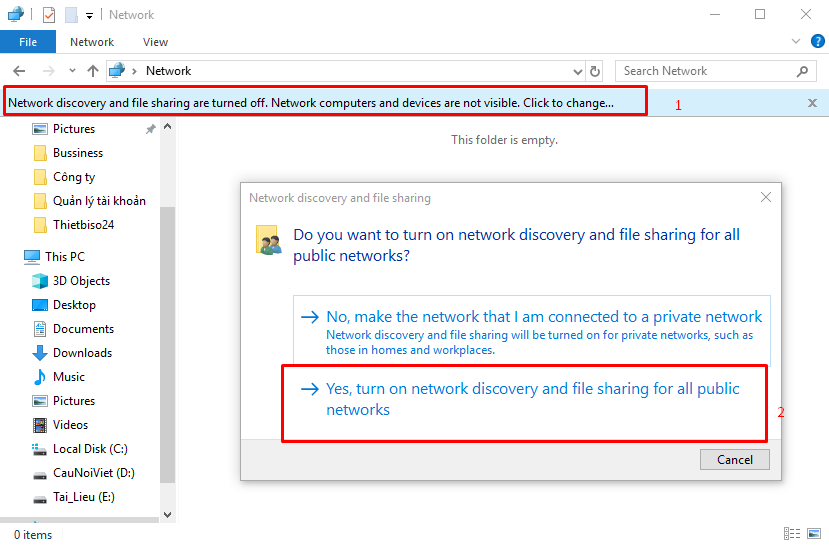This screenshot has height=546, width=829.
Task: Switch to Details view icon
Action: (x=791, y=534)
